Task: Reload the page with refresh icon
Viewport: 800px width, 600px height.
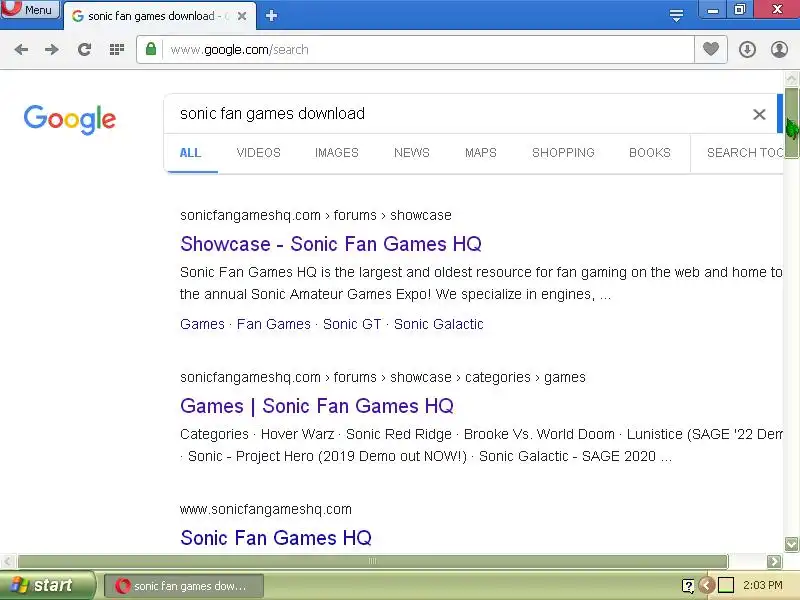Action: (84, 49)
